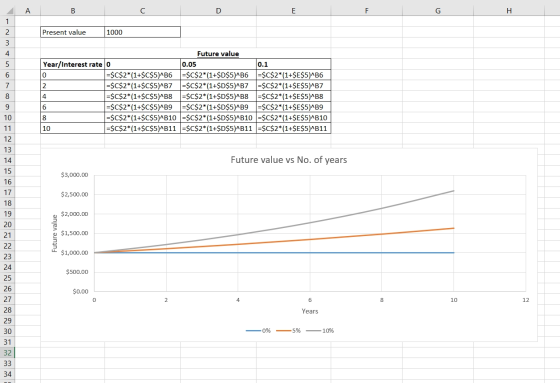The height and width of the screenshot is (383, 560).
Task: Select row 12 header
Action: (7, 139)
